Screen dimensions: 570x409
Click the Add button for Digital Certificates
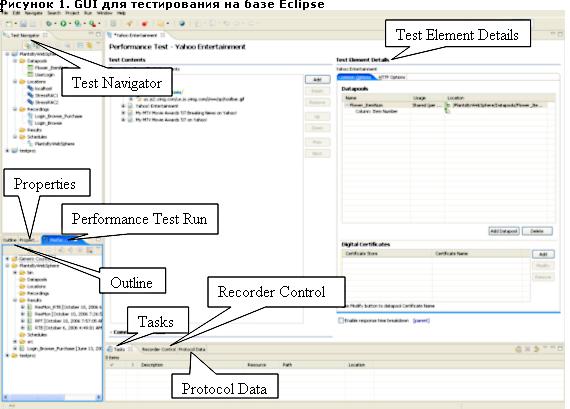(543, 254)
